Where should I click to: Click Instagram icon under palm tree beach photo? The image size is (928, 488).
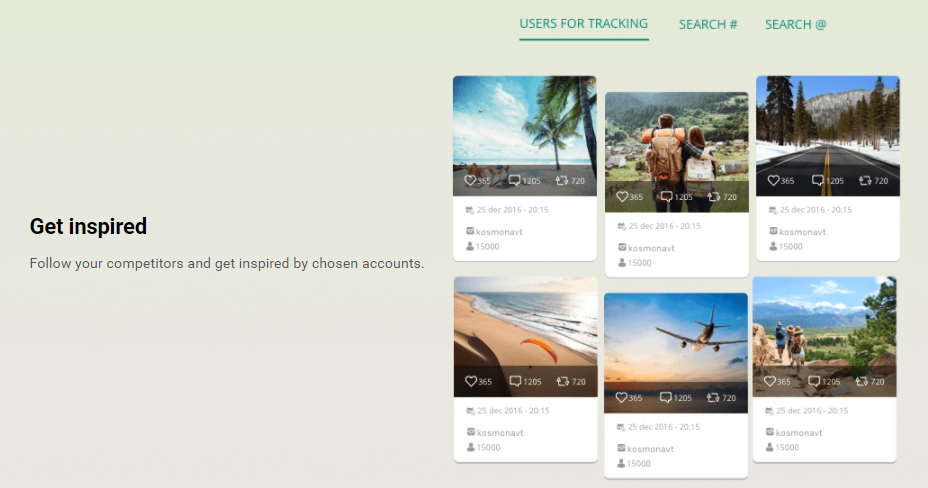[x=470, y=231]
